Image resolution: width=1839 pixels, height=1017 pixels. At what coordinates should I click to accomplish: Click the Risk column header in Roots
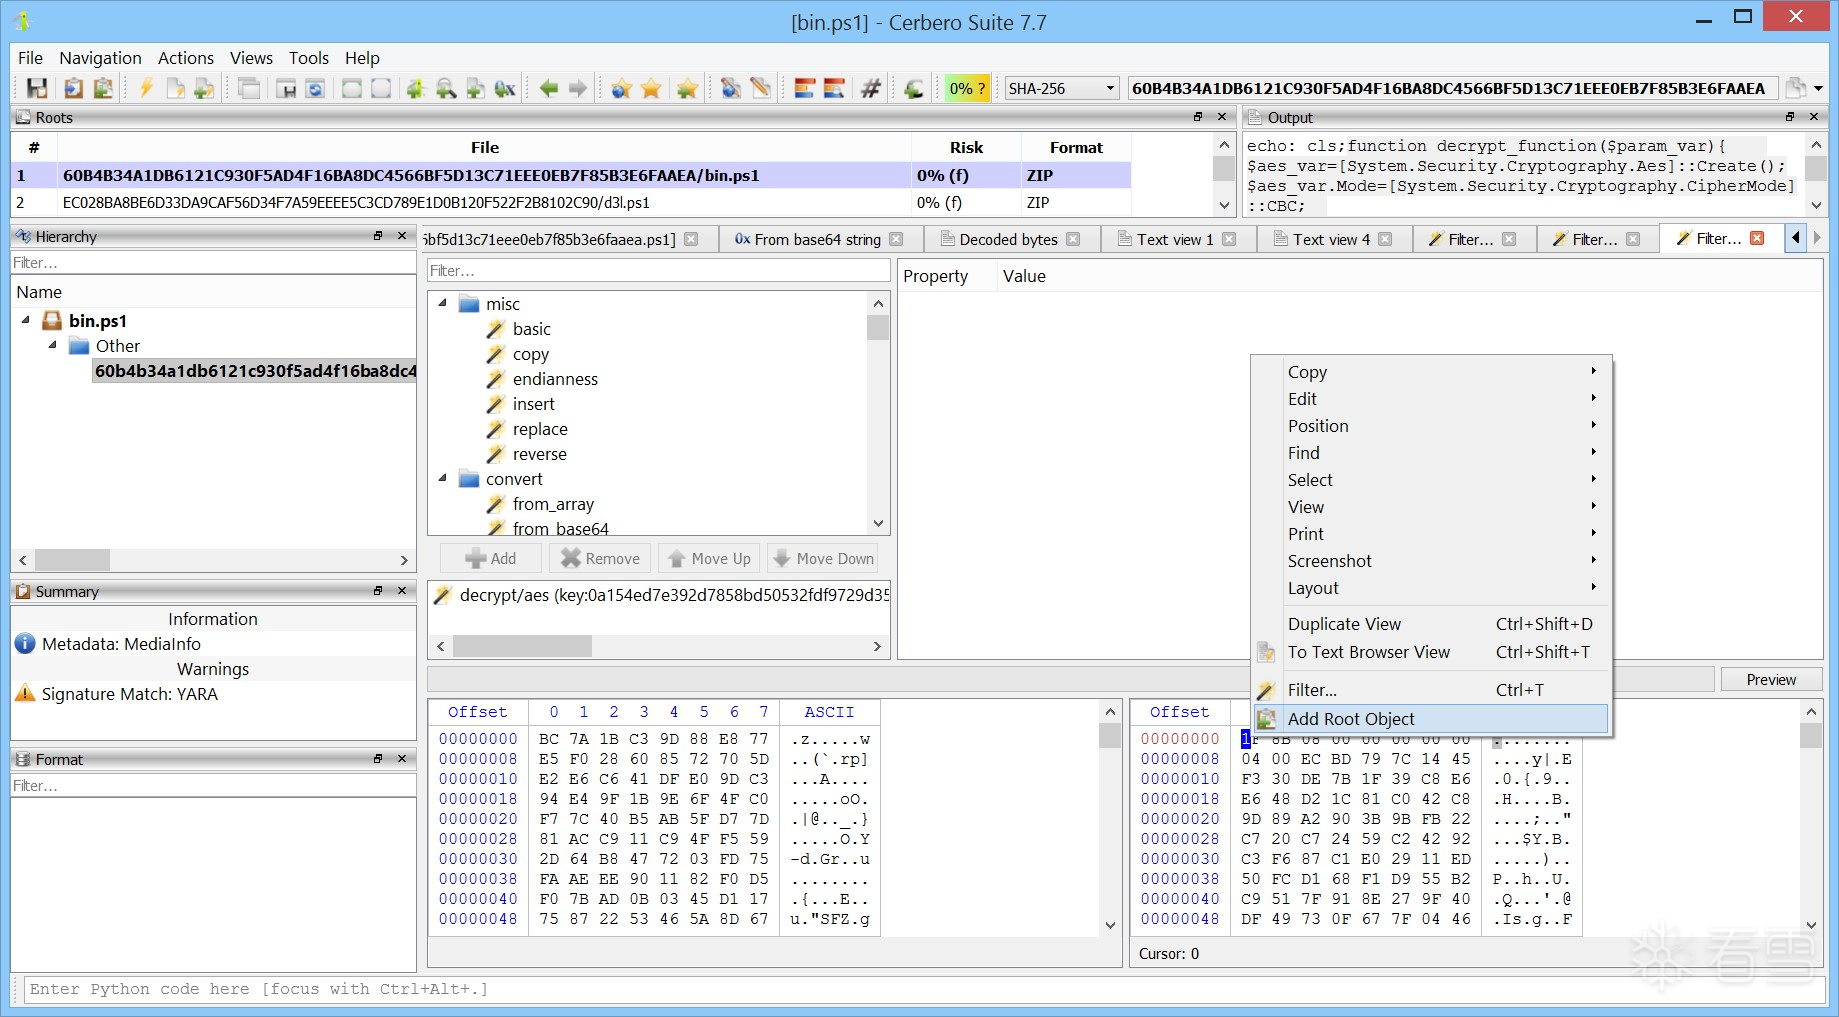(966, 147)
